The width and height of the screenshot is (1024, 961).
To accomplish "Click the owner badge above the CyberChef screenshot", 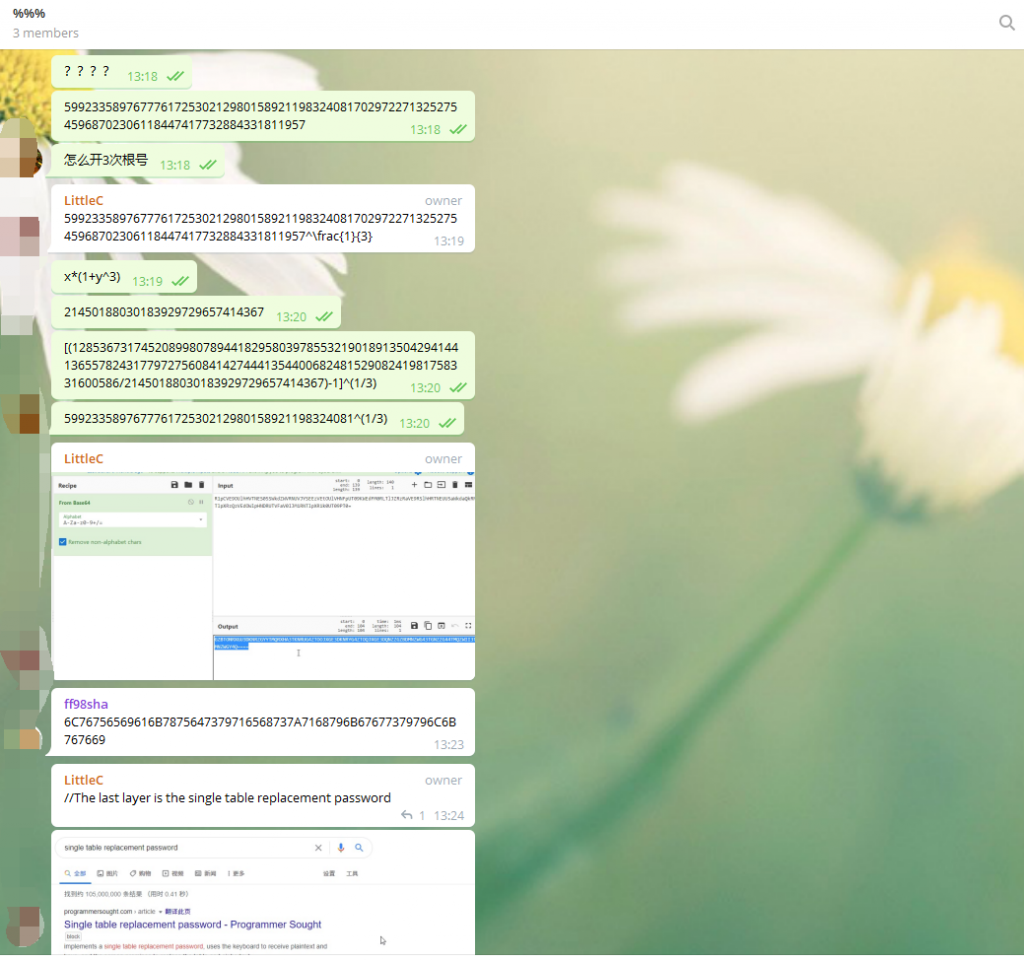I will [x=443, y=459].
